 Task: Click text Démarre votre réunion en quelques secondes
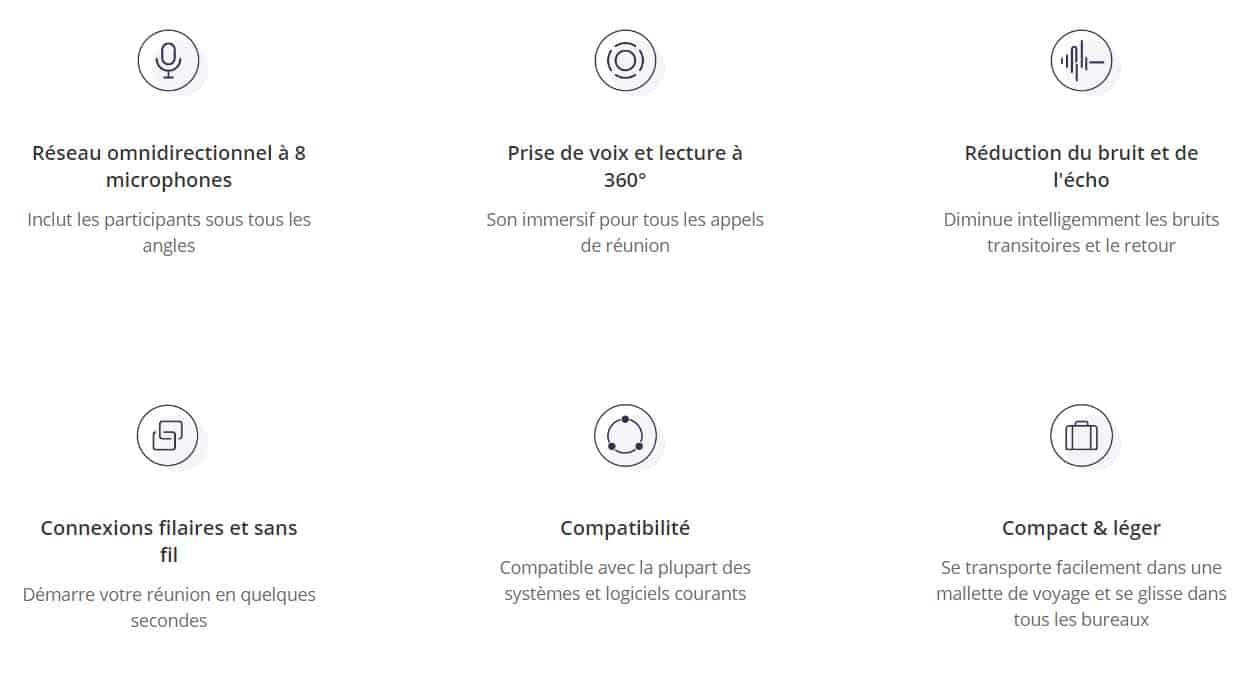[x=169, y=607]
